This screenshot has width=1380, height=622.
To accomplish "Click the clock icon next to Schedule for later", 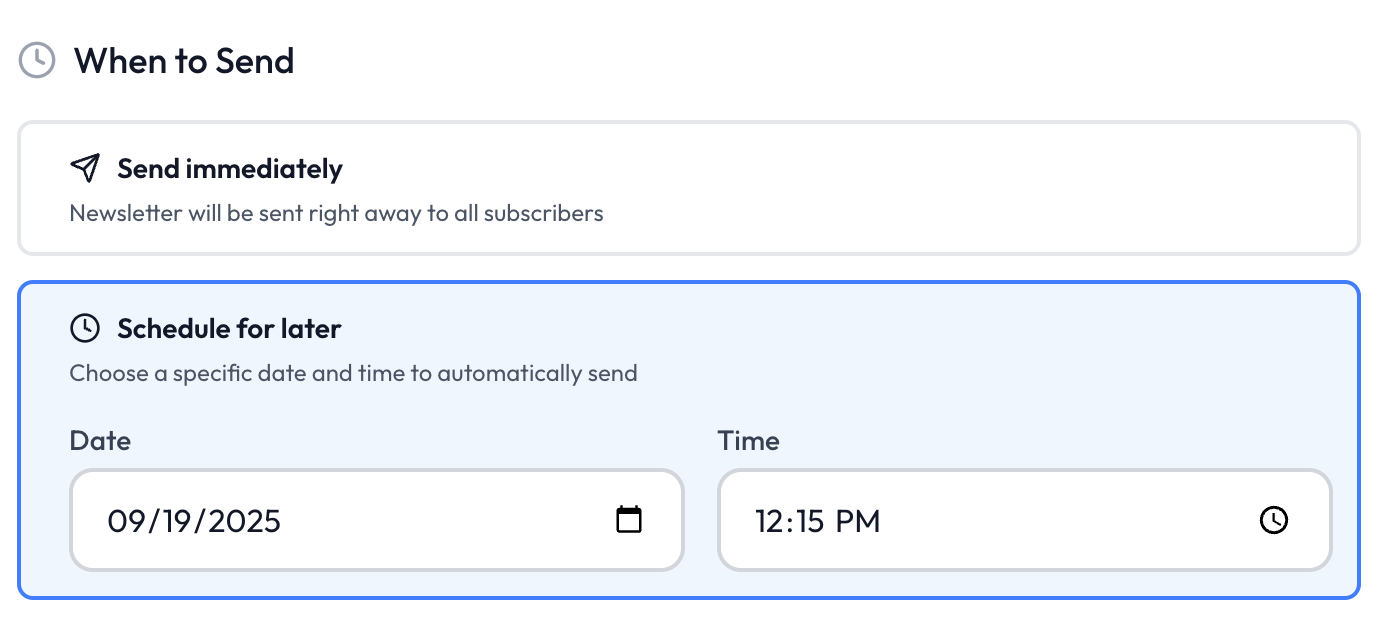I will pyautogui.click(x=86, y=328).
